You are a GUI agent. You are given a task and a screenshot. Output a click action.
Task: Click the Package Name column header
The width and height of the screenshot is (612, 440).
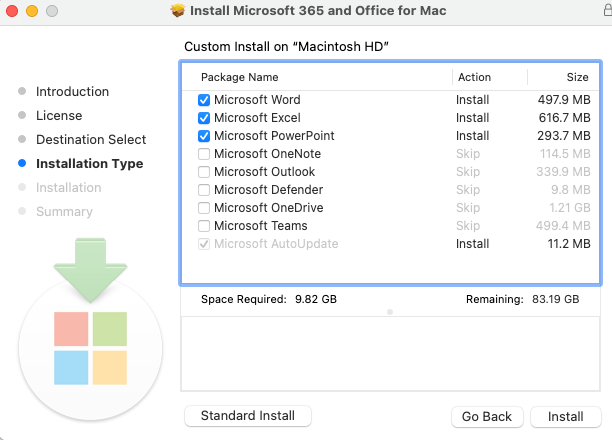click(x=239, y=77)
